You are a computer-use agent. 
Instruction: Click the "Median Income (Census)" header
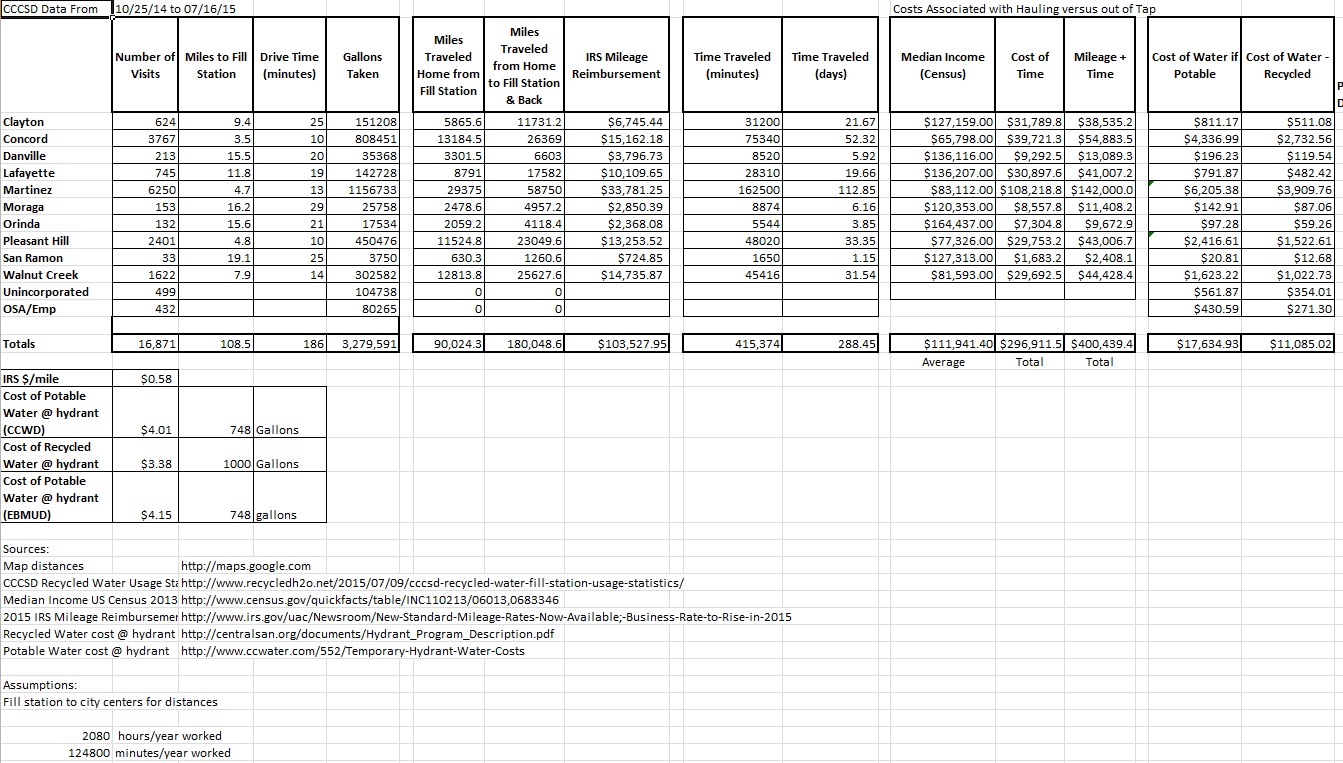tap(942, 66)
